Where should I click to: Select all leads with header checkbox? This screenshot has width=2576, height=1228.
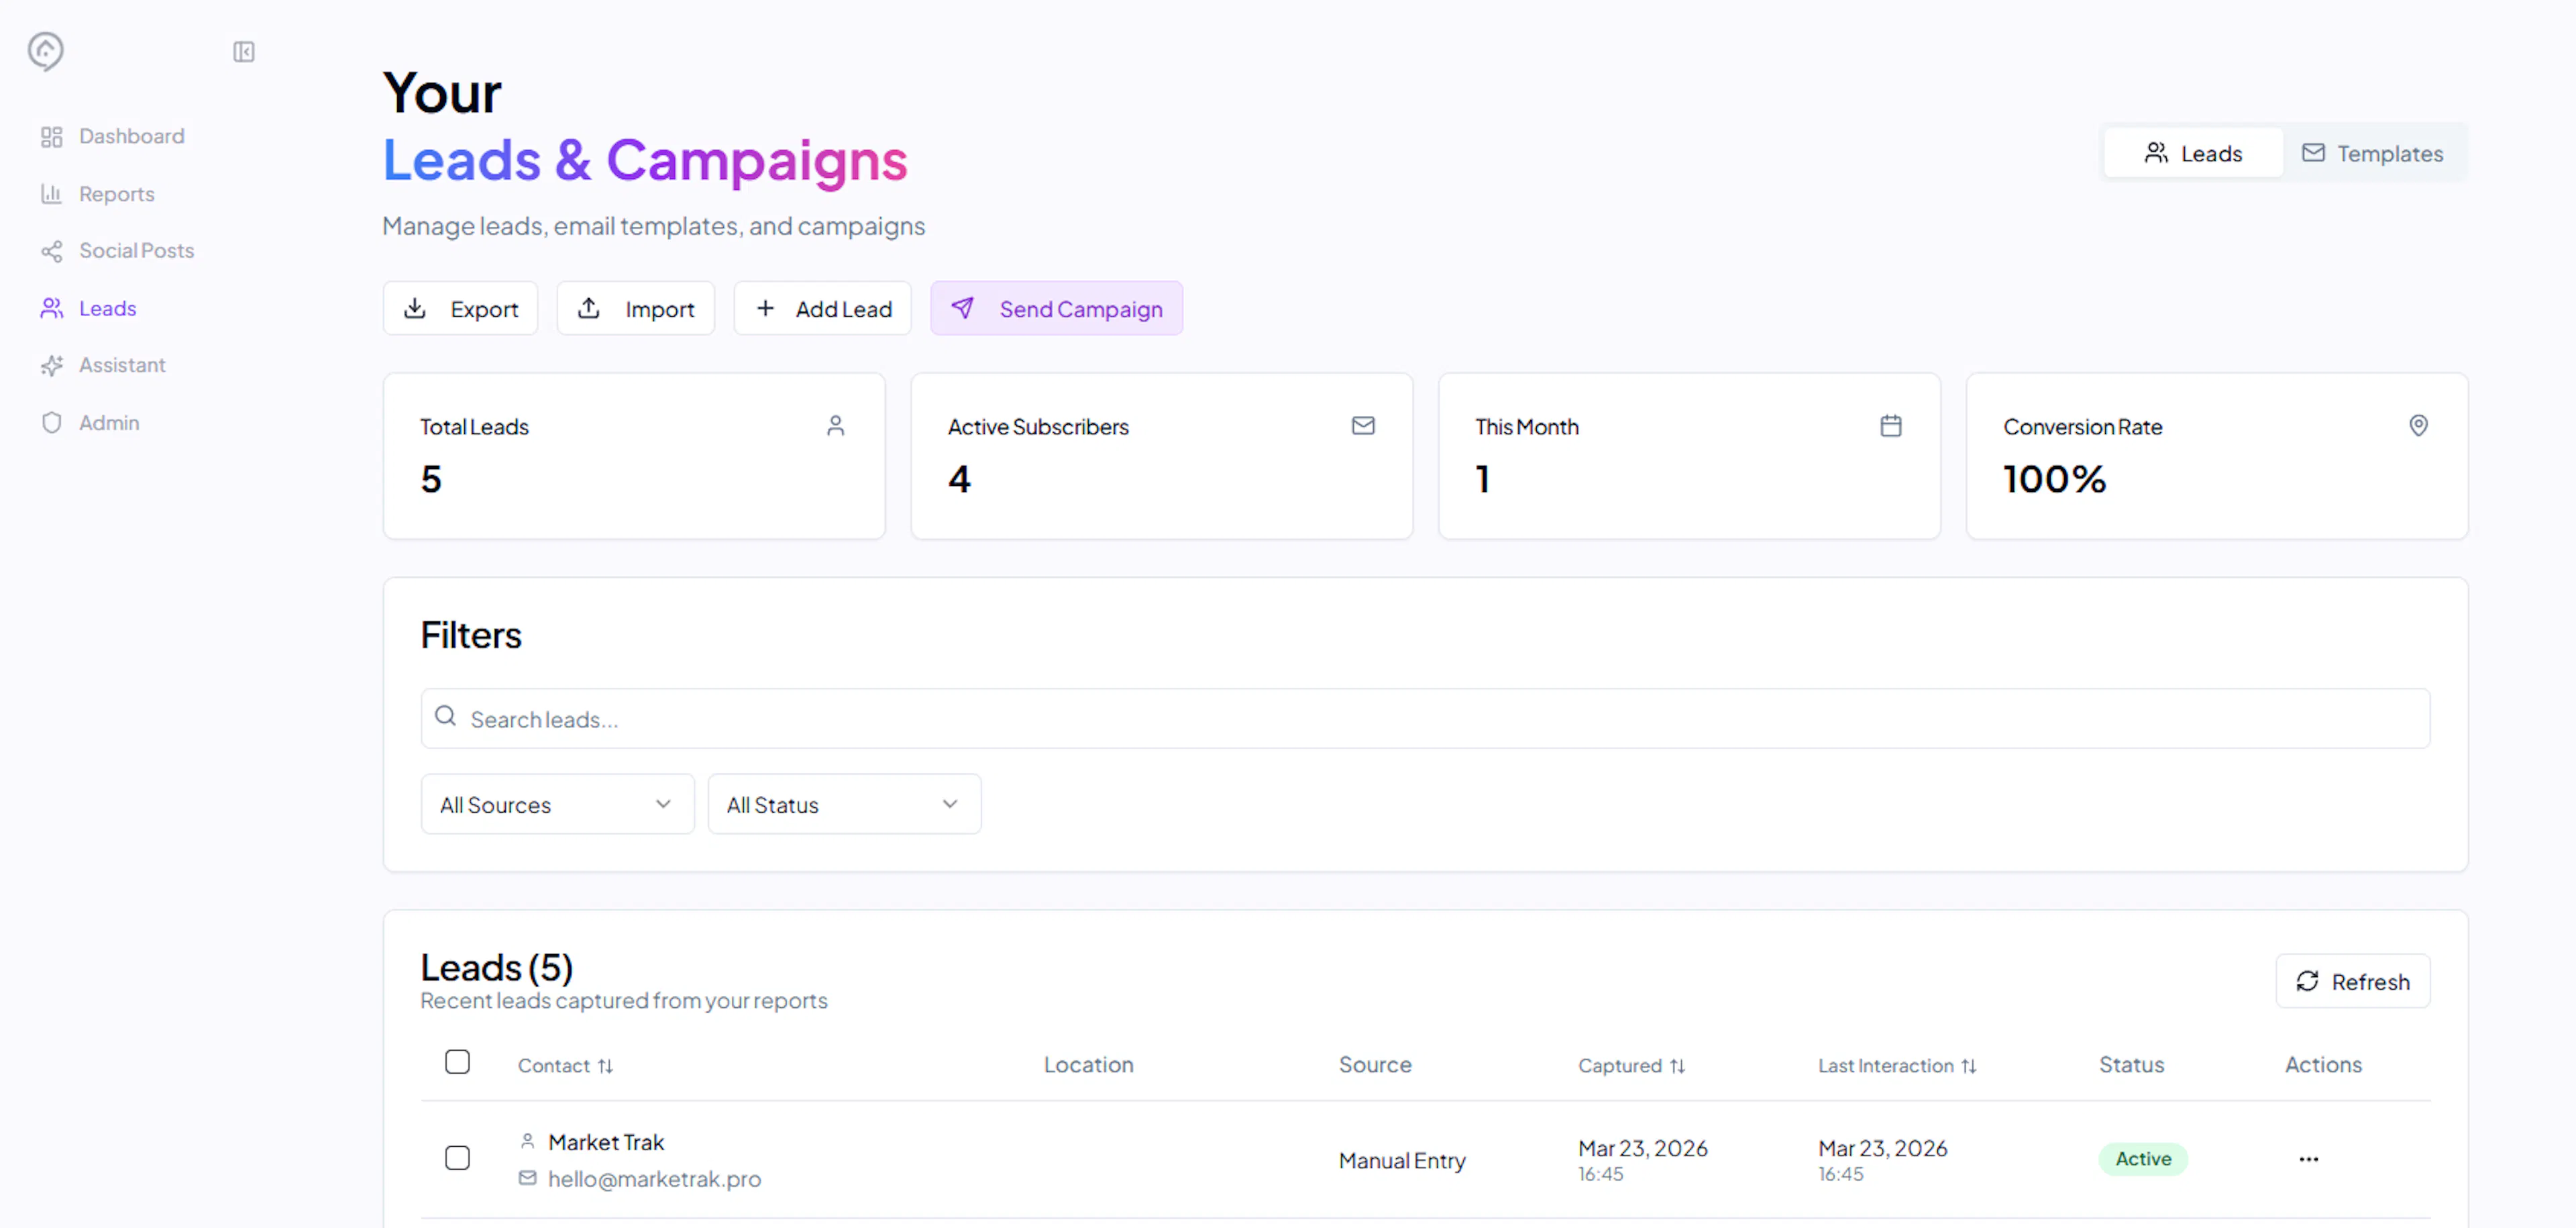tap(457, 1062)
